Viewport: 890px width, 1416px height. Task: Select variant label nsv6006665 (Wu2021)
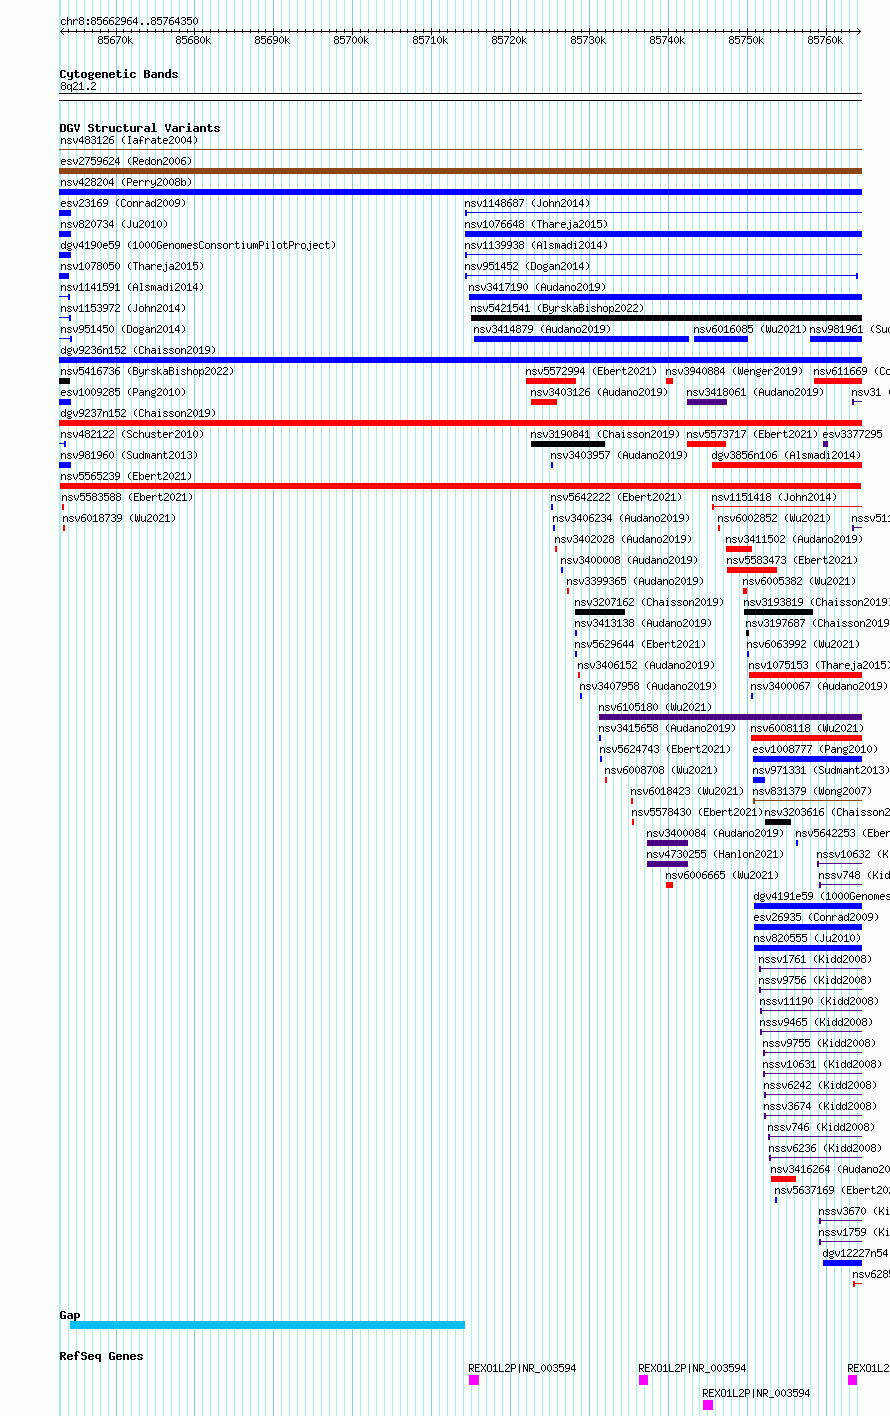723,875
